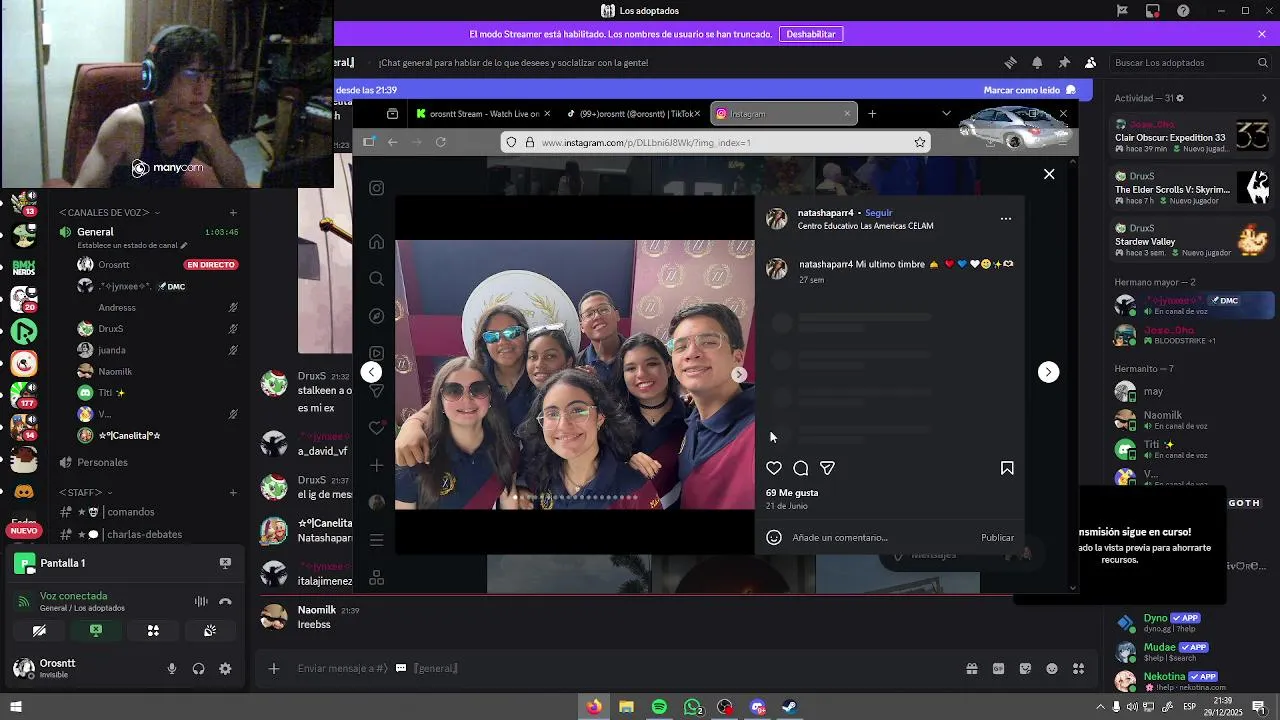The image size is (1280, 720).
Task: Open Instagram home sidebar icon
Action: (x=376, y=242)
